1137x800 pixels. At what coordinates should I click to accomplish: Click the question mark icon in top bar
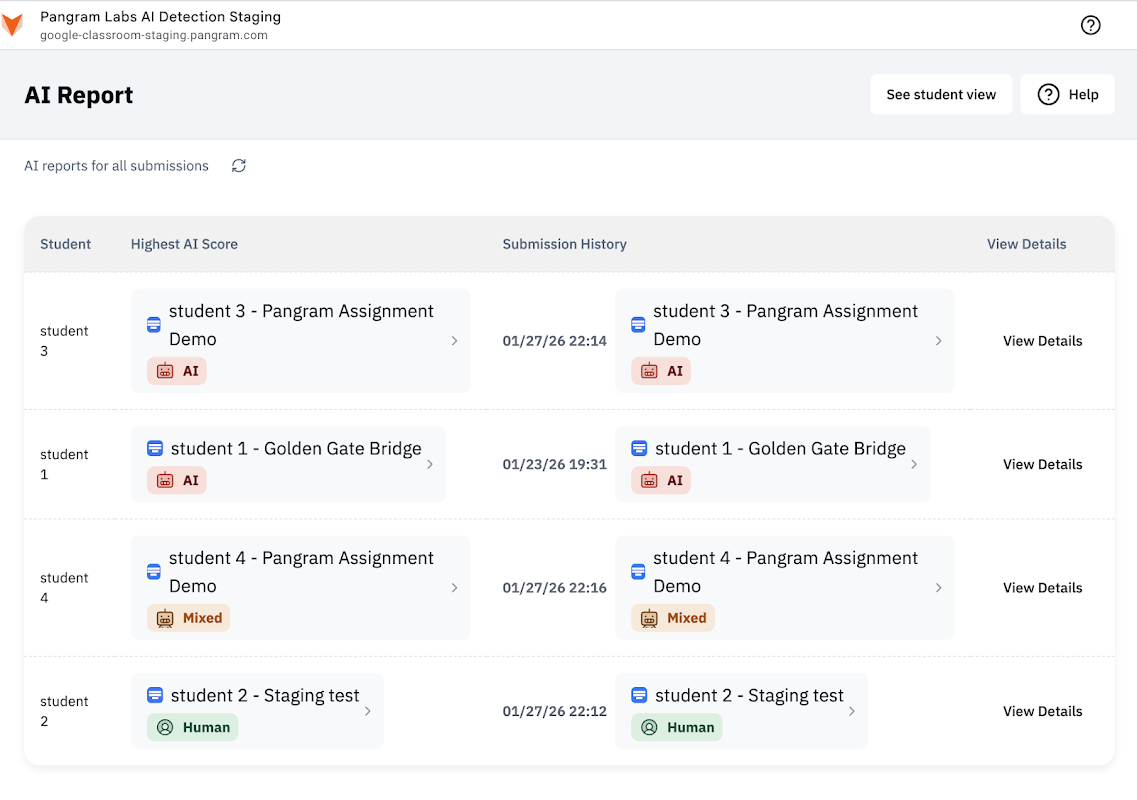pos(1090,25)
